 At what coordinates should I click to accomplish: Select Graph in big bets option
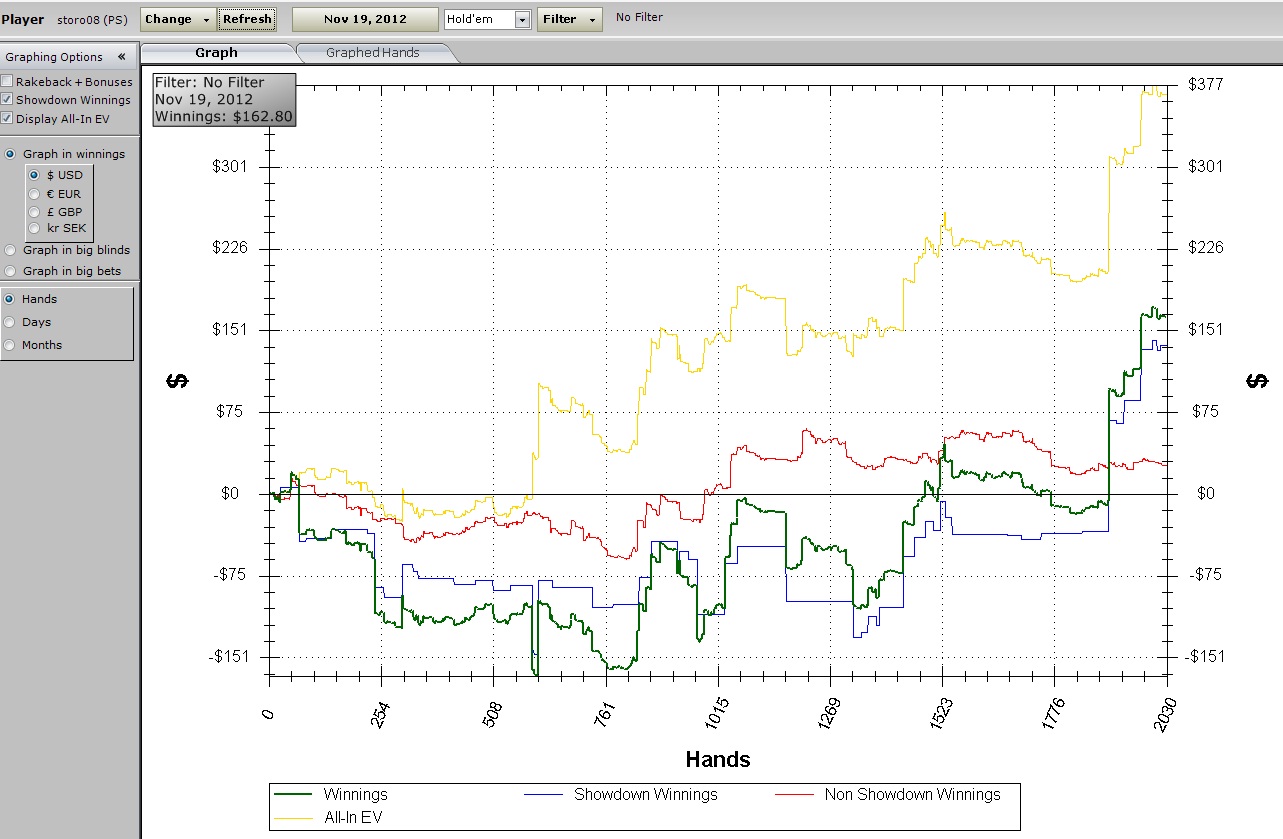pos(11,271)
